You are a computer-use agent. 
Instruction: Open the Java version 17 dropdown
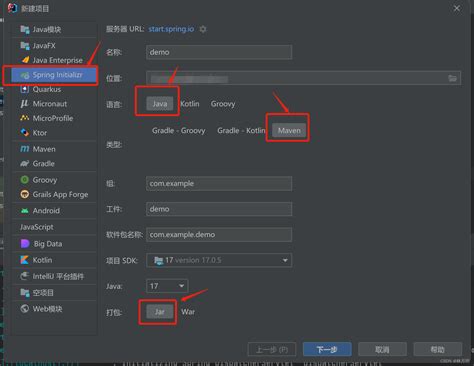point(167,286)
